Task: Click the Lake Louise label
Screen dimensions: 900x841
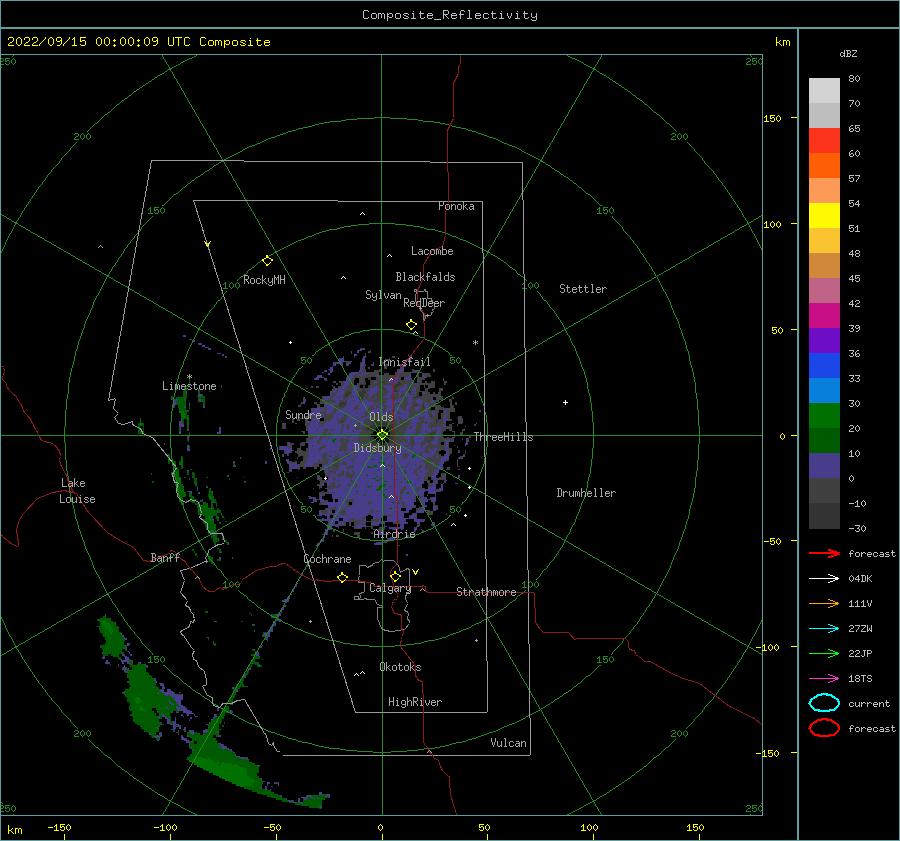Action: click(77, 491)
